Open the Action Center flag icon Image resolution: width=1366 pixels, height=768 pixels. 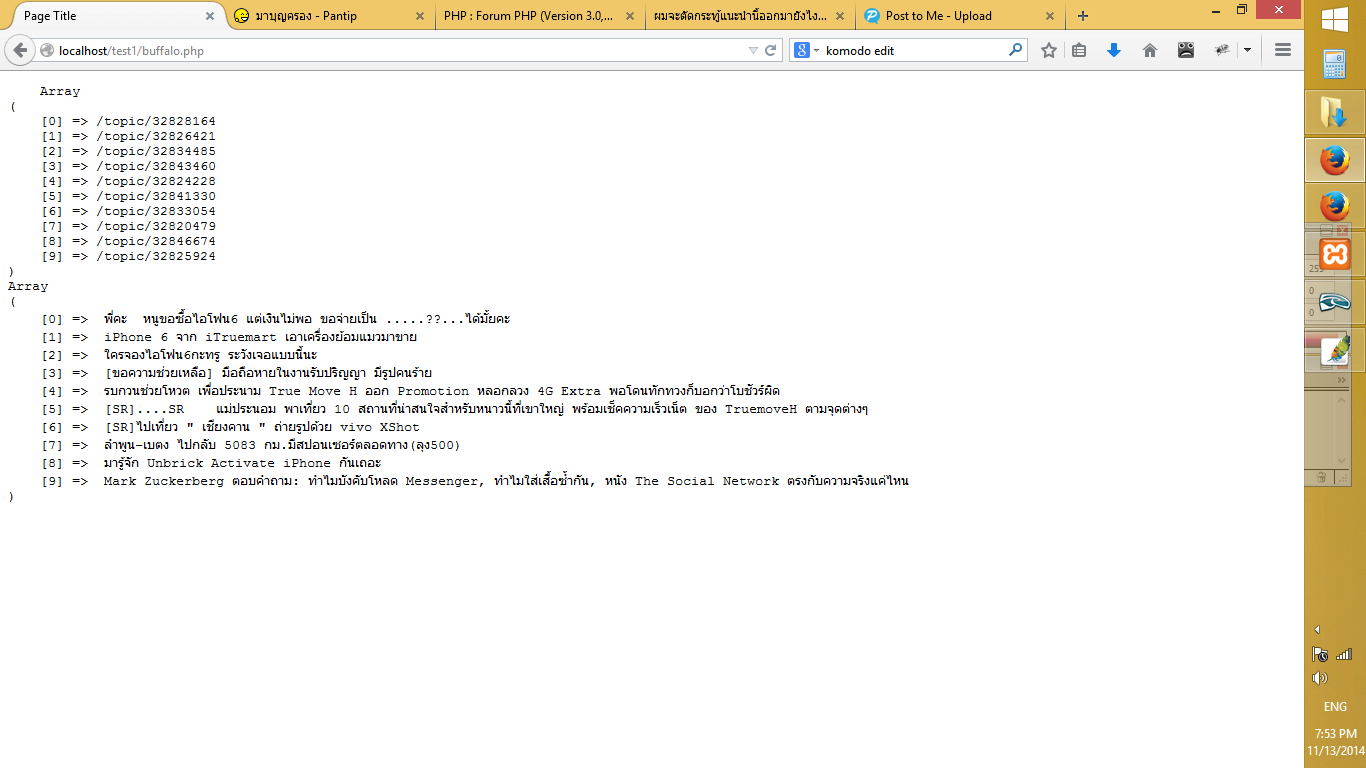click(x=1320, y=655)
